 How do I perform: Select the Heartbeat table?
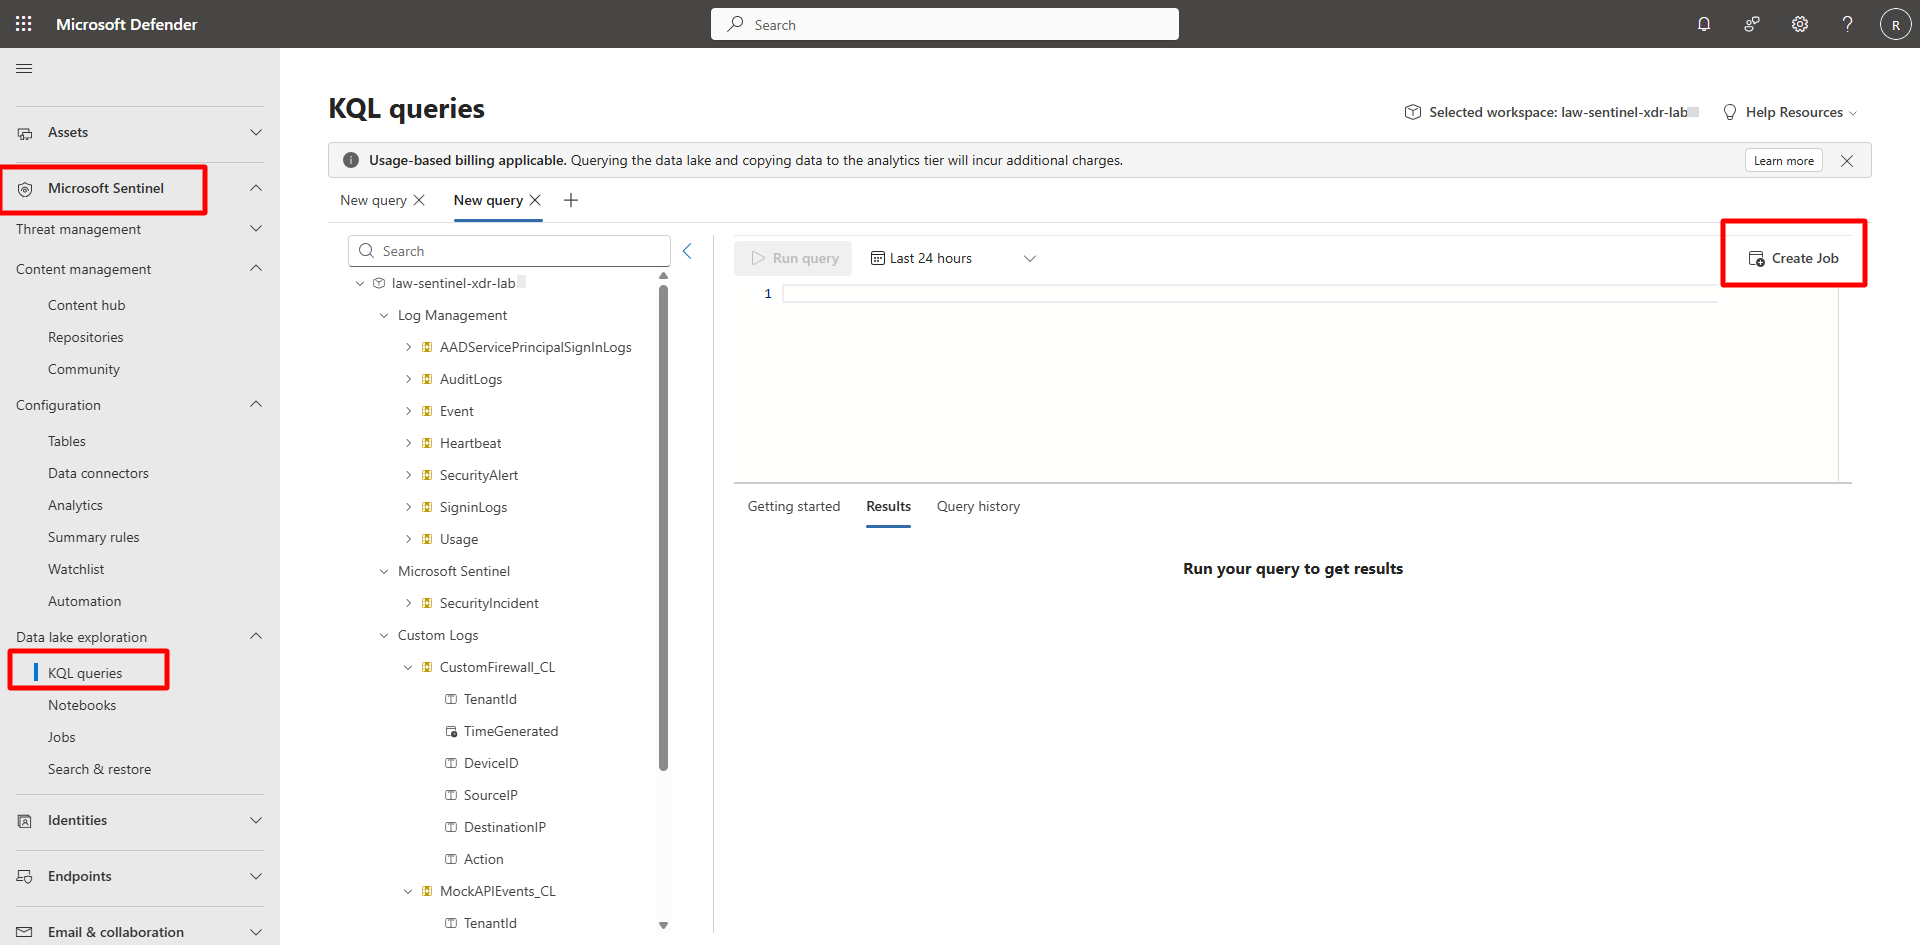(x=470, y=443)
